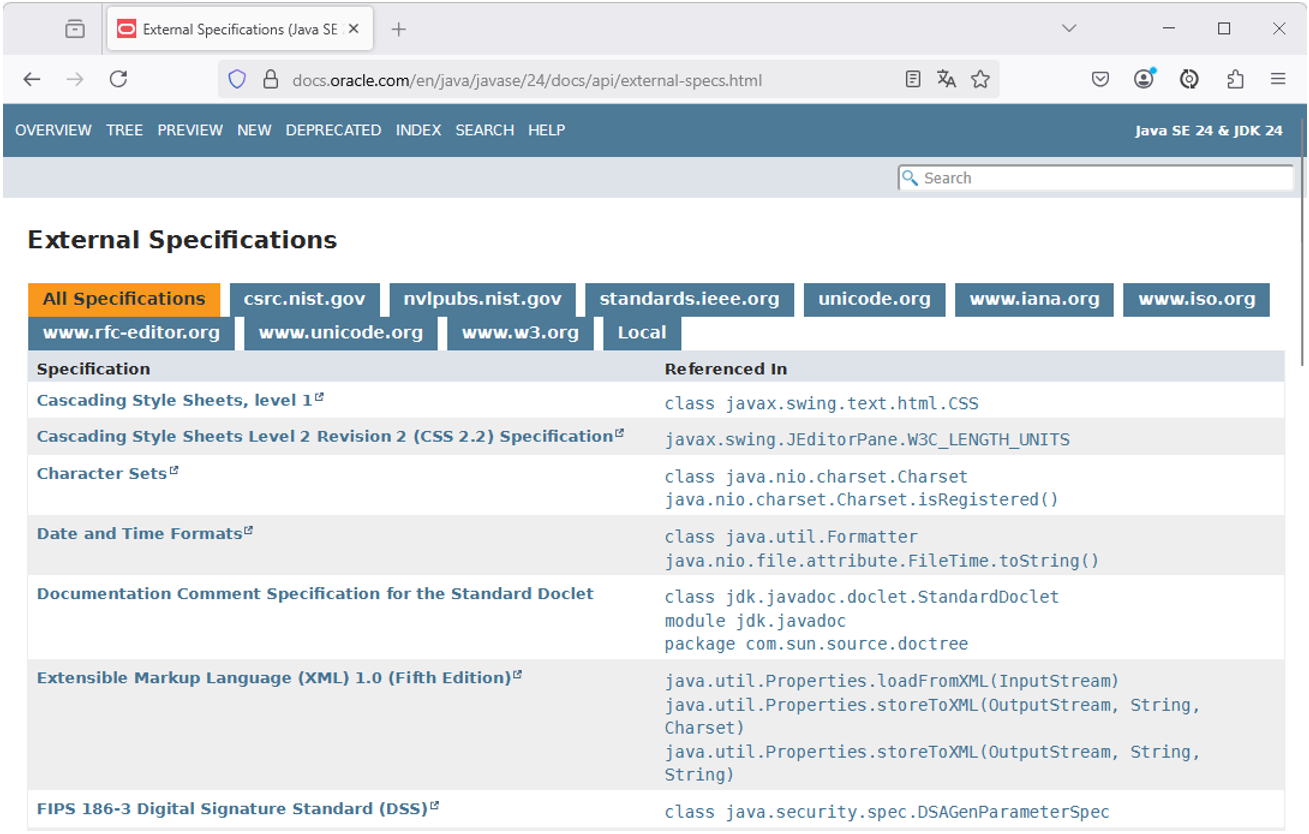1309x834 pixels.
Task: Close the External Specifications tab
Action: (x=353, y=29)
